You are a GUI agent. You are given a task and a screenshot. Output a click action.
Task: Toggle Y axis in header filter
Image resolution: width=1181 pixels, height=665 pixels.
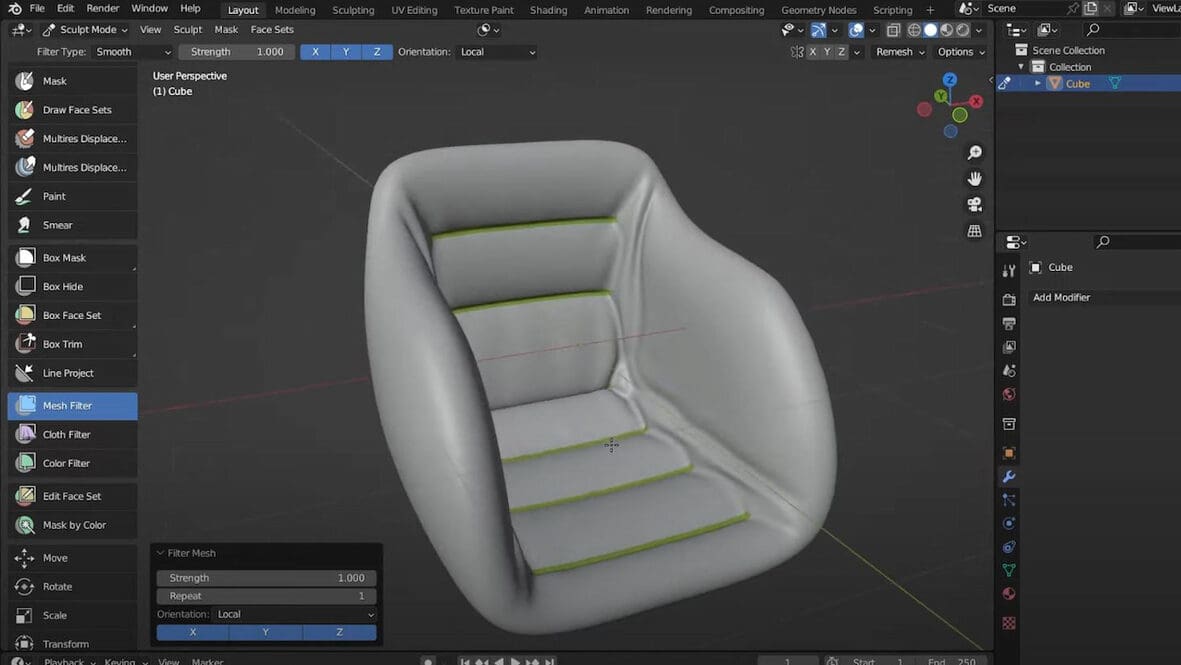346,52
